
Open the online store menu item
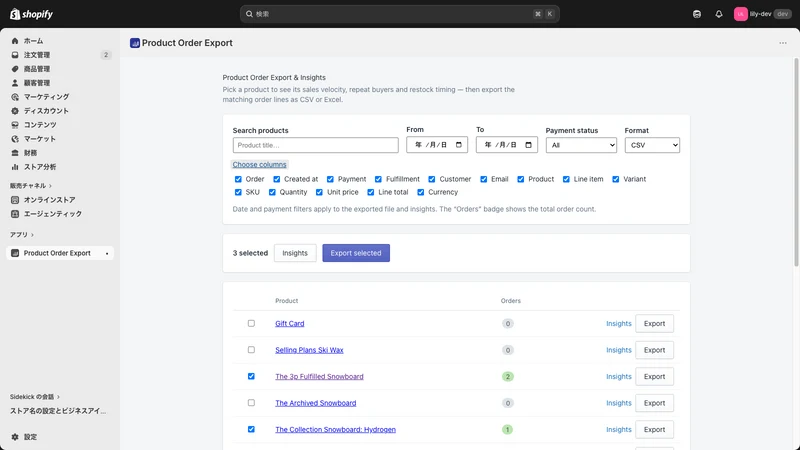[x=60, y=199]
